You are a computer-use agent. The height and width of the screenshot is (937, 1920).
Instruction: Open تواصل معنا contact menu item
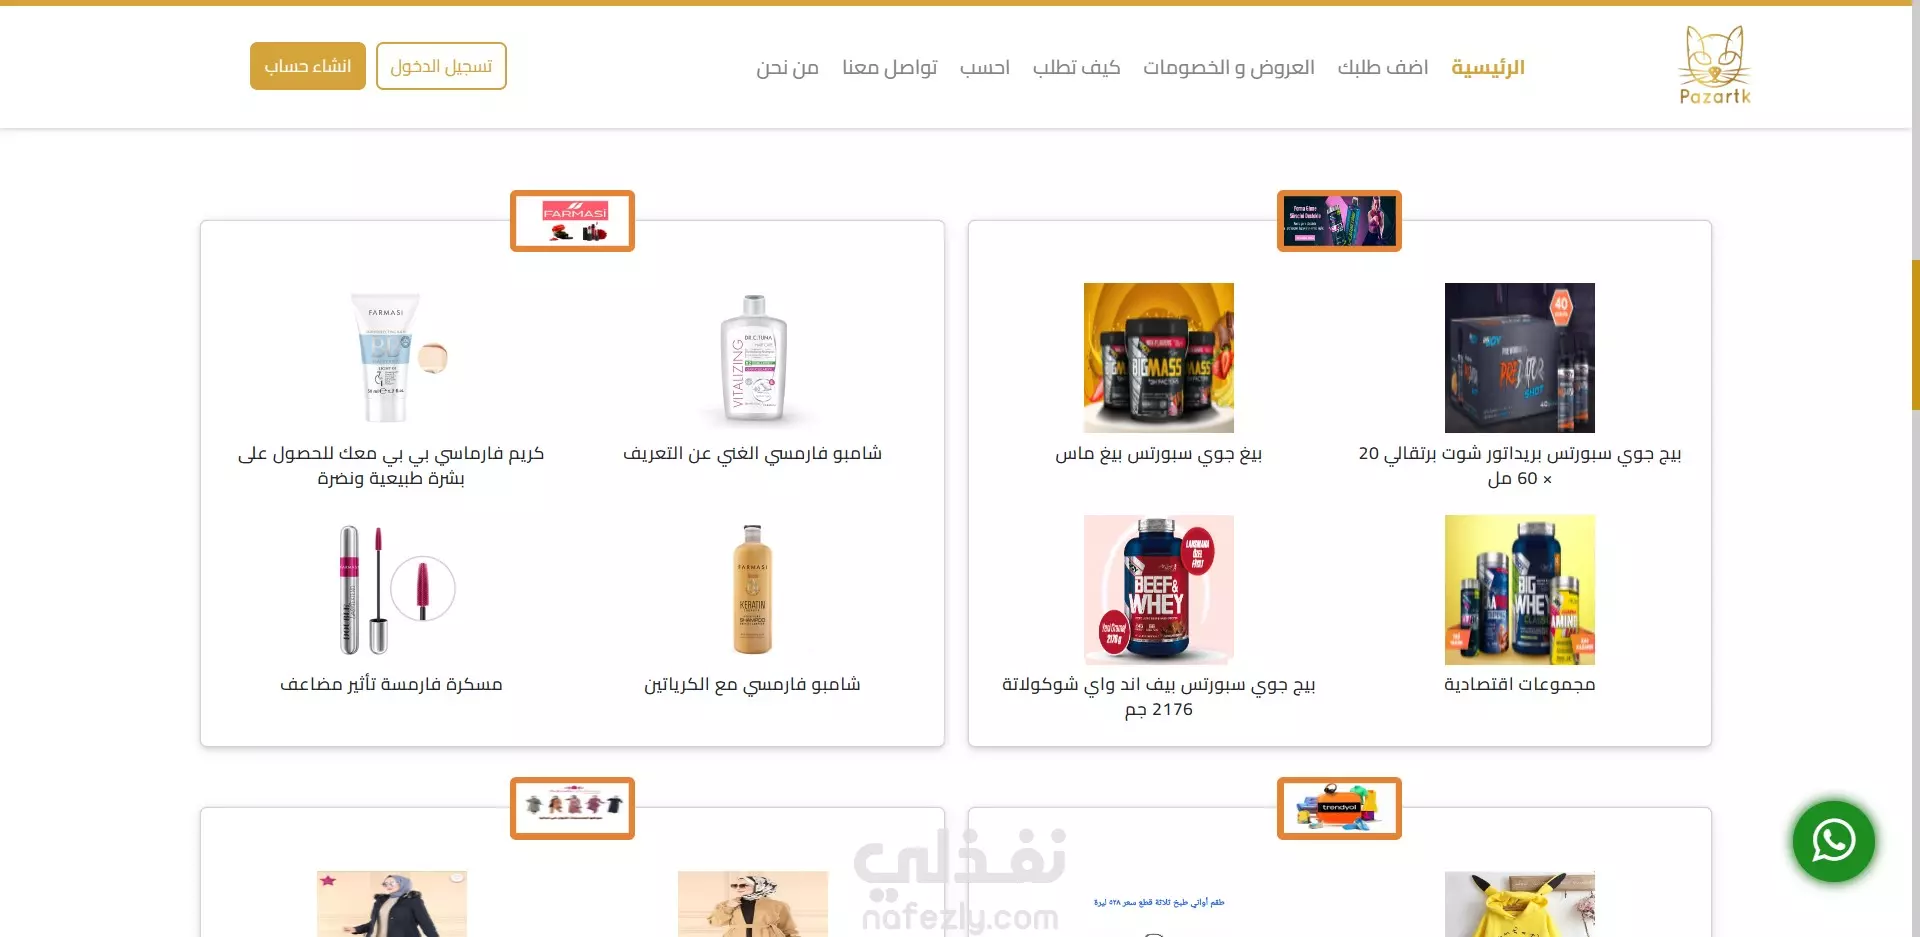pos(890,67)
